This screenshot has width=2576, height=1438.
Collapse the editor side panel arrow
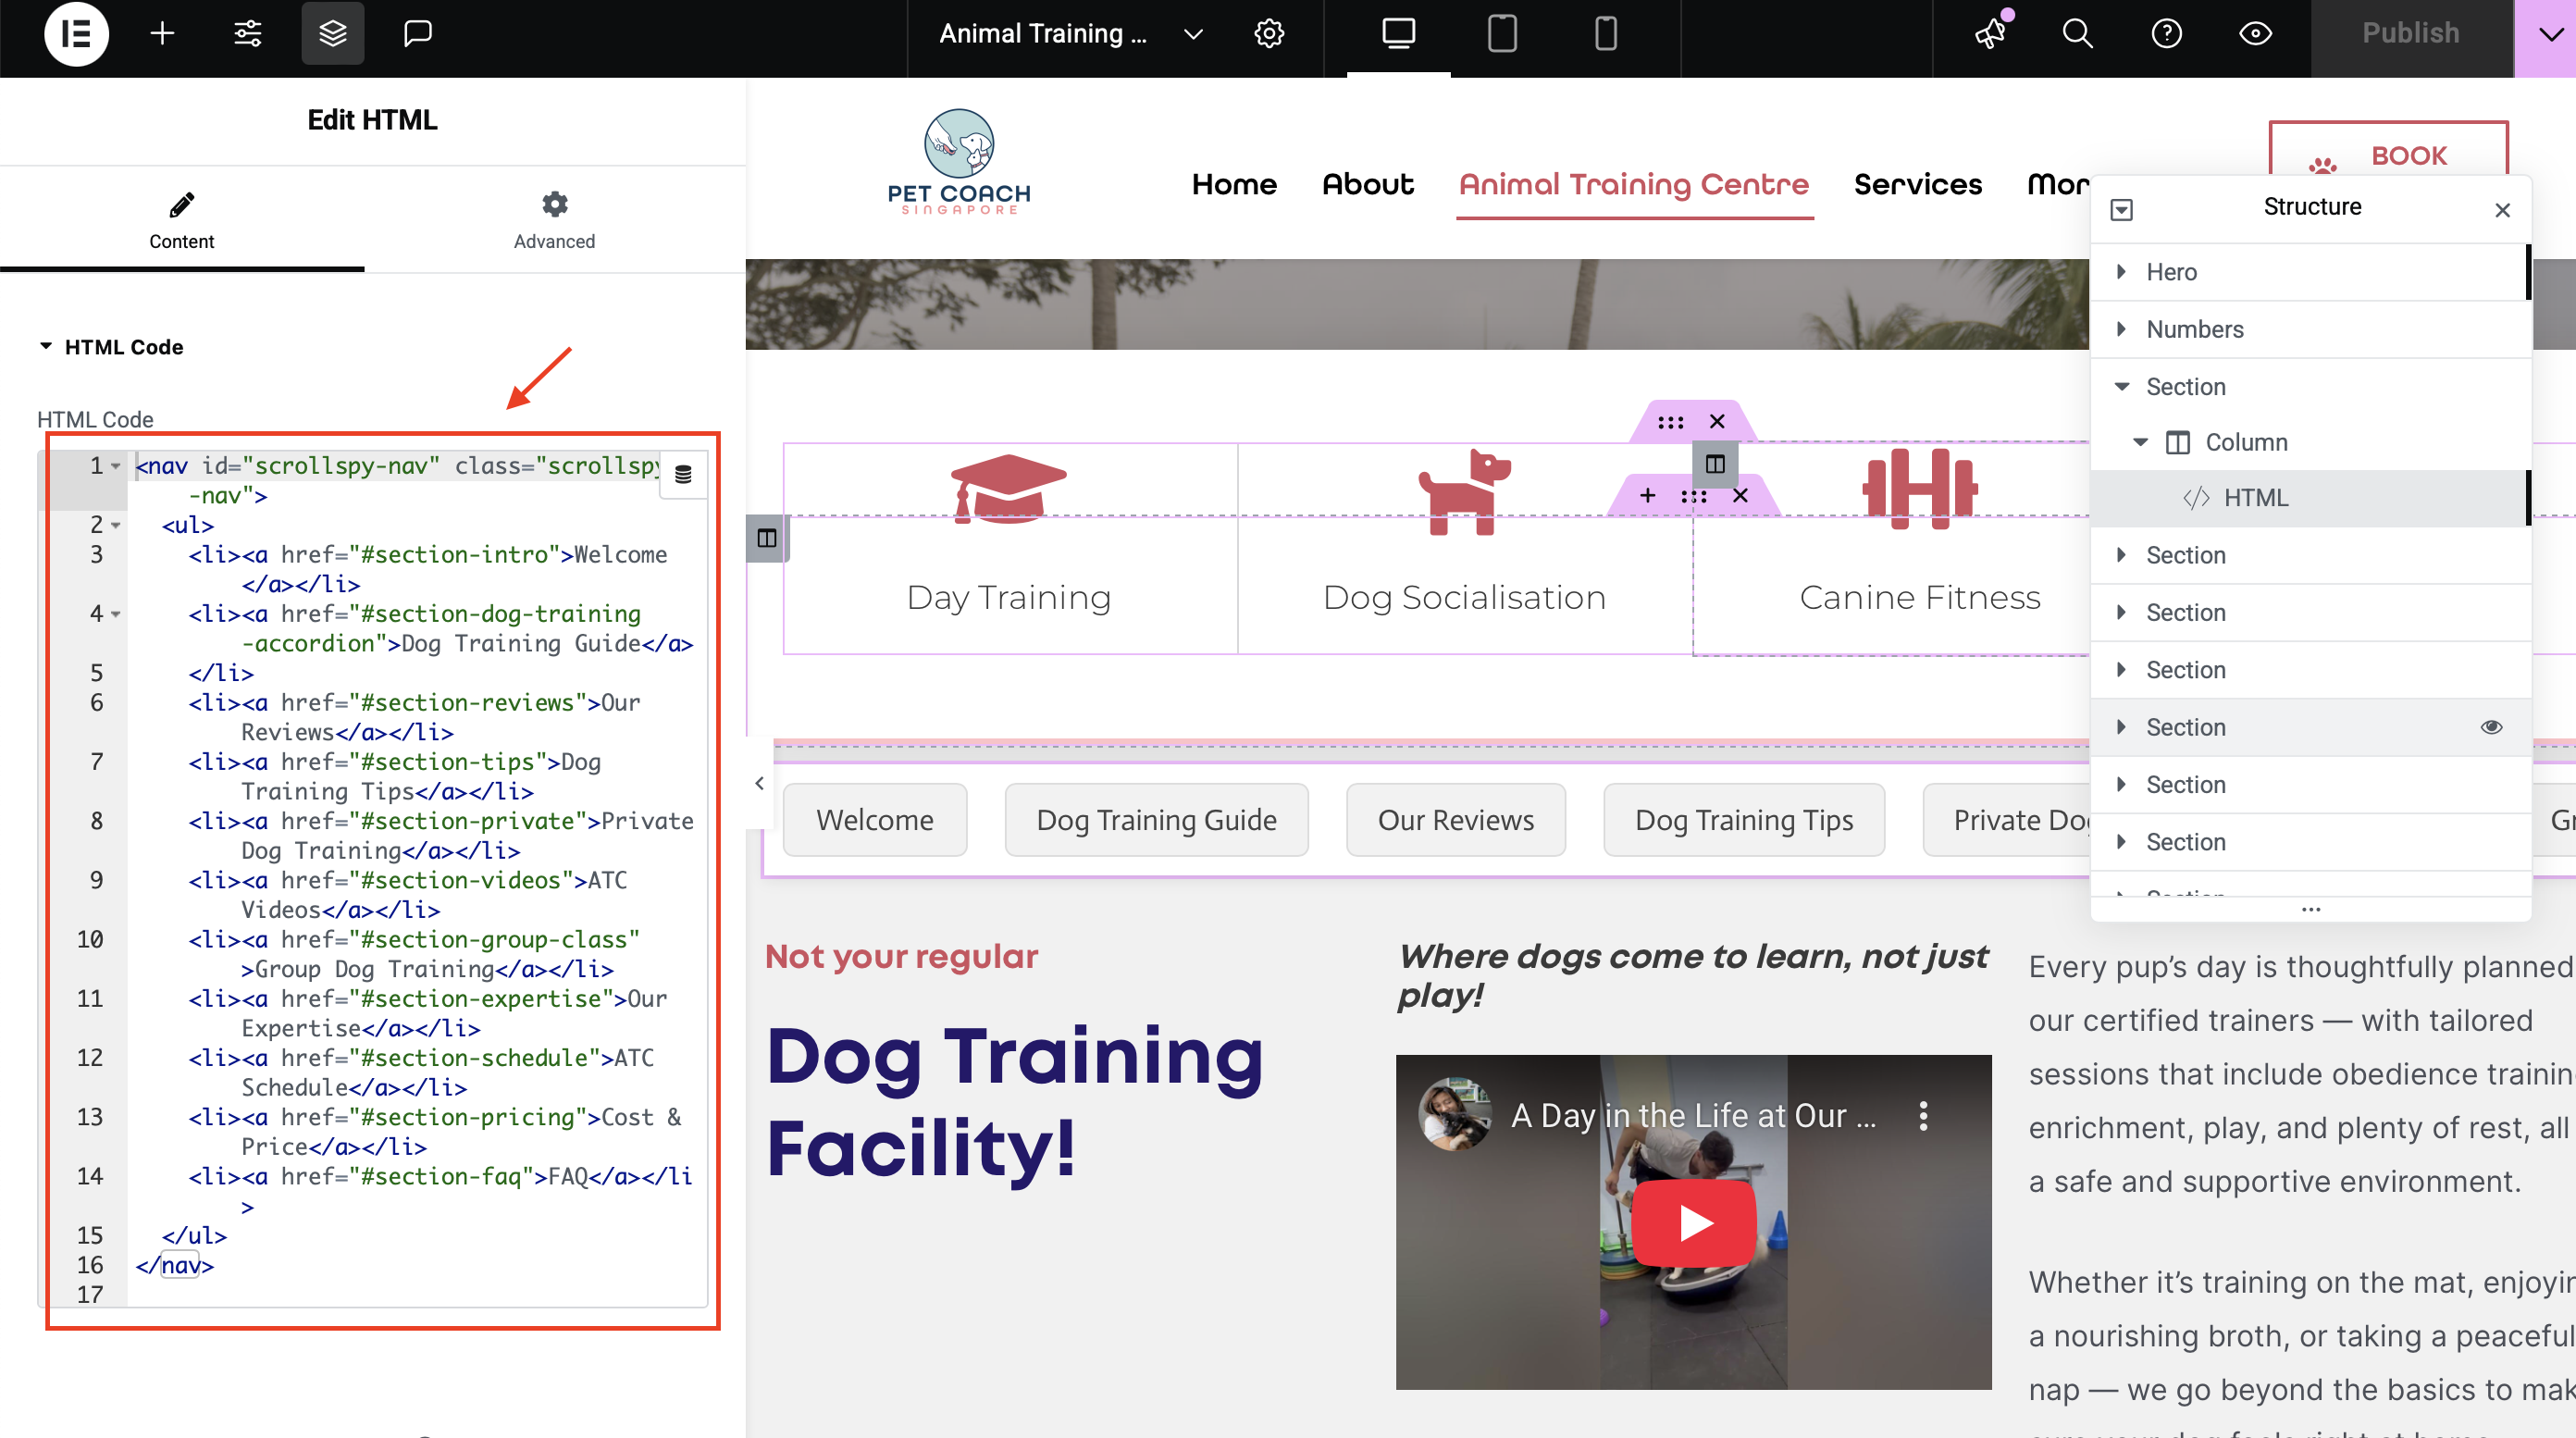point(759,783)
